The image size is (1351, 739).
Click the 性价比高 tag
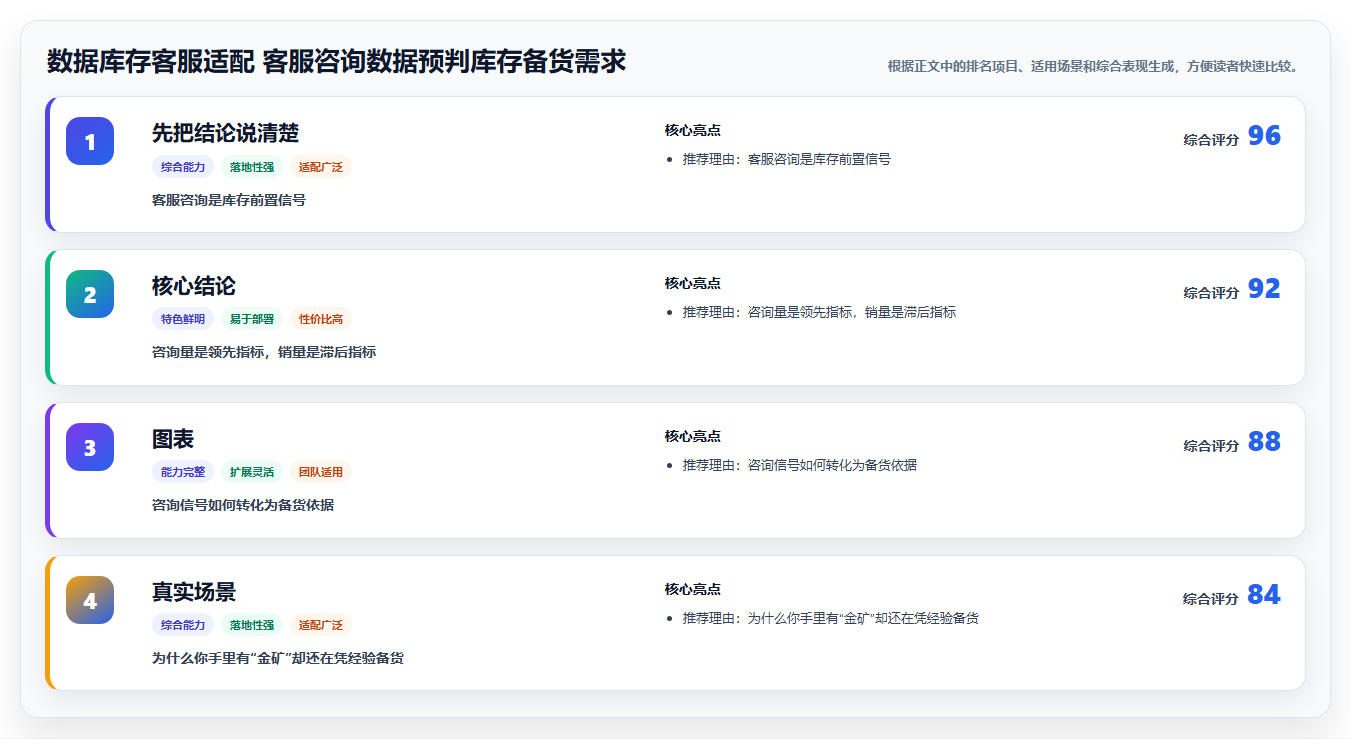coord(321,319)
